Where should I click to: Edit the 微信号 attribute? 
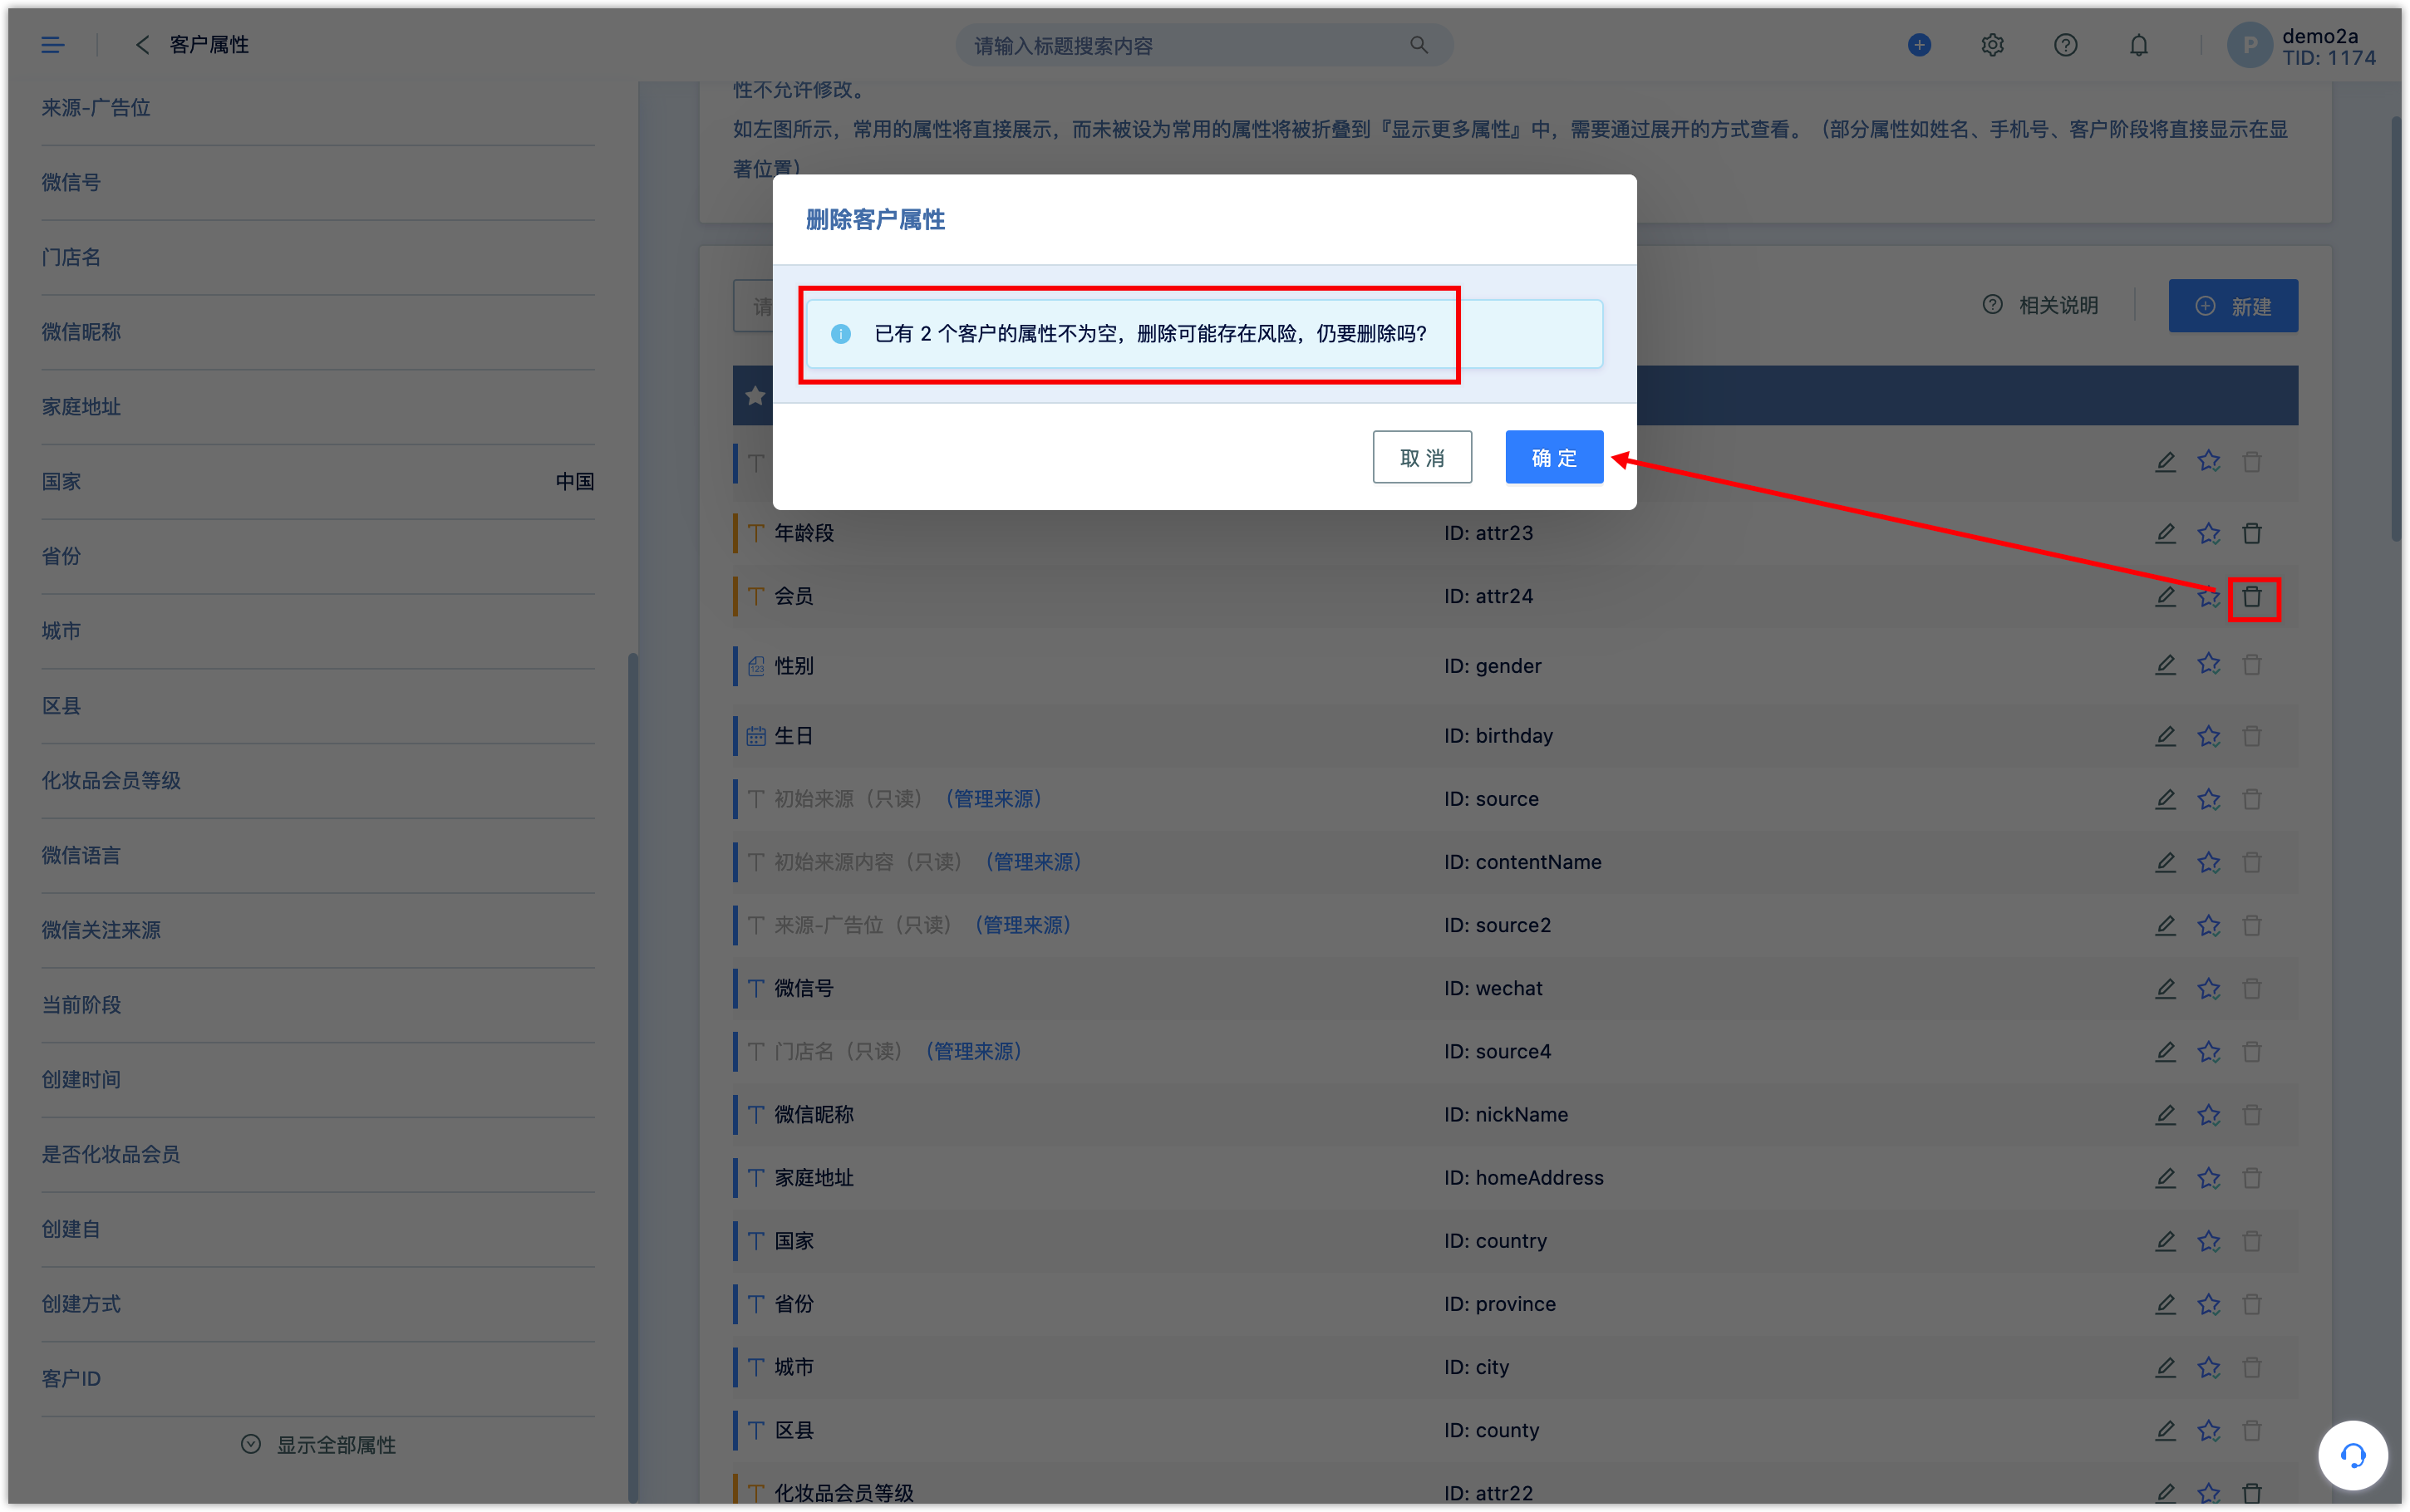[x=2164, y=988]
